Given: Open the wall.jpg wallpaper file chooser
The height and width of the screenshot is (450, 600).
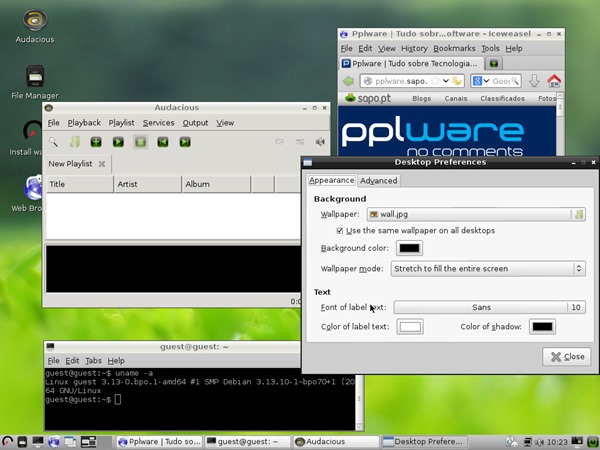Looking at the screenshot, I should (476, 214).
